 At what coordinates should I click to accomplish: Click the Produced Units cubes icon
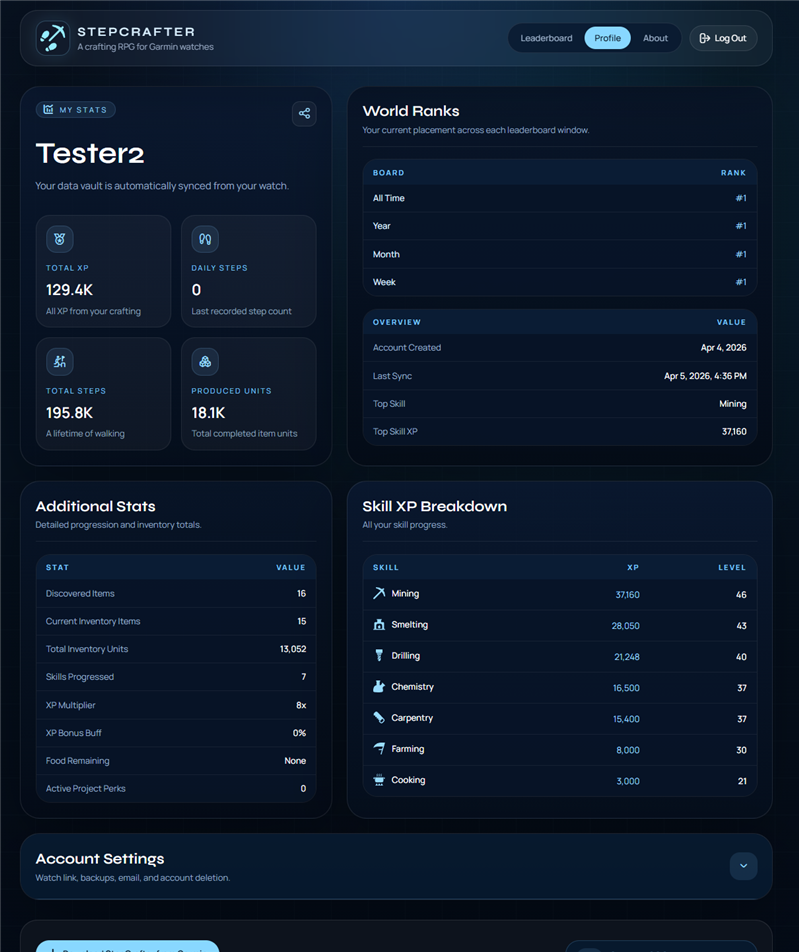(x=205, y=362)
